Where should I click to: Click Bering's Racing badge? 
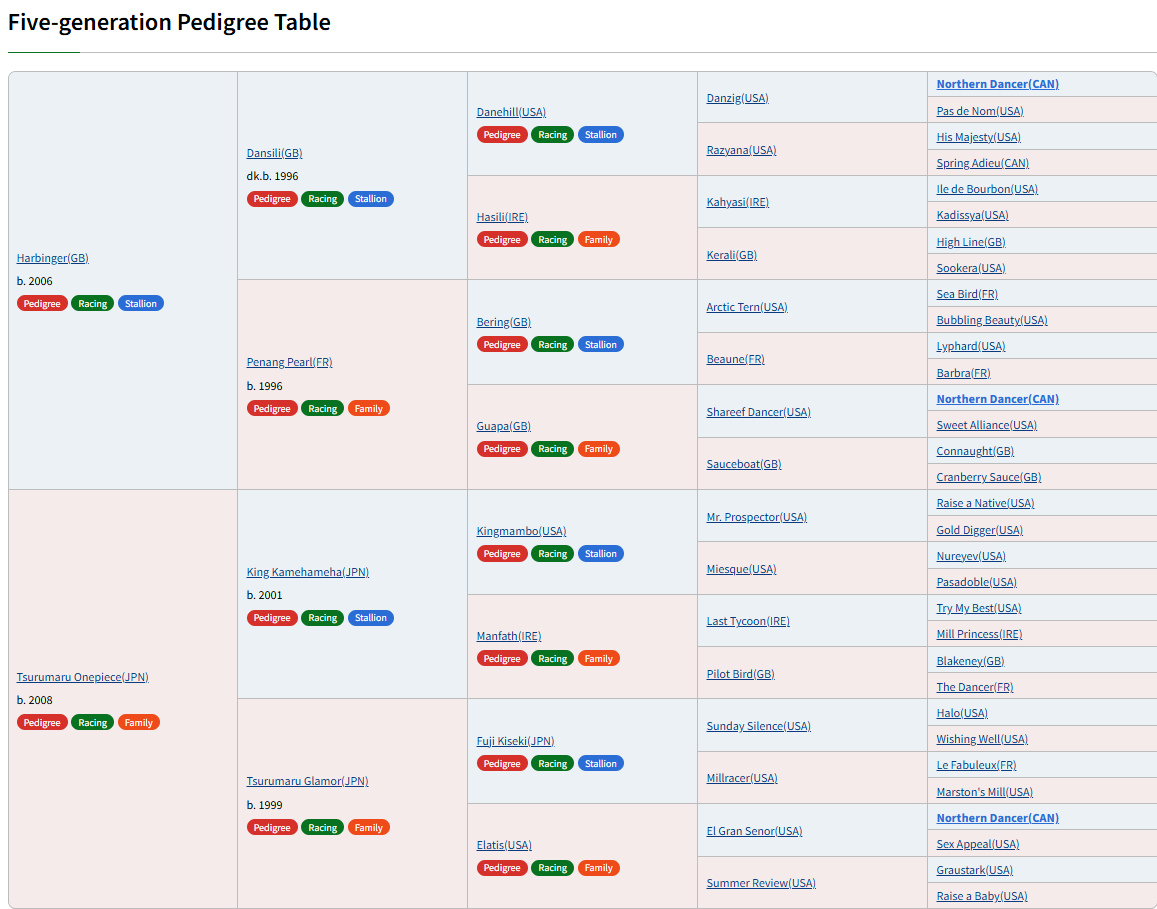[553, 345]
